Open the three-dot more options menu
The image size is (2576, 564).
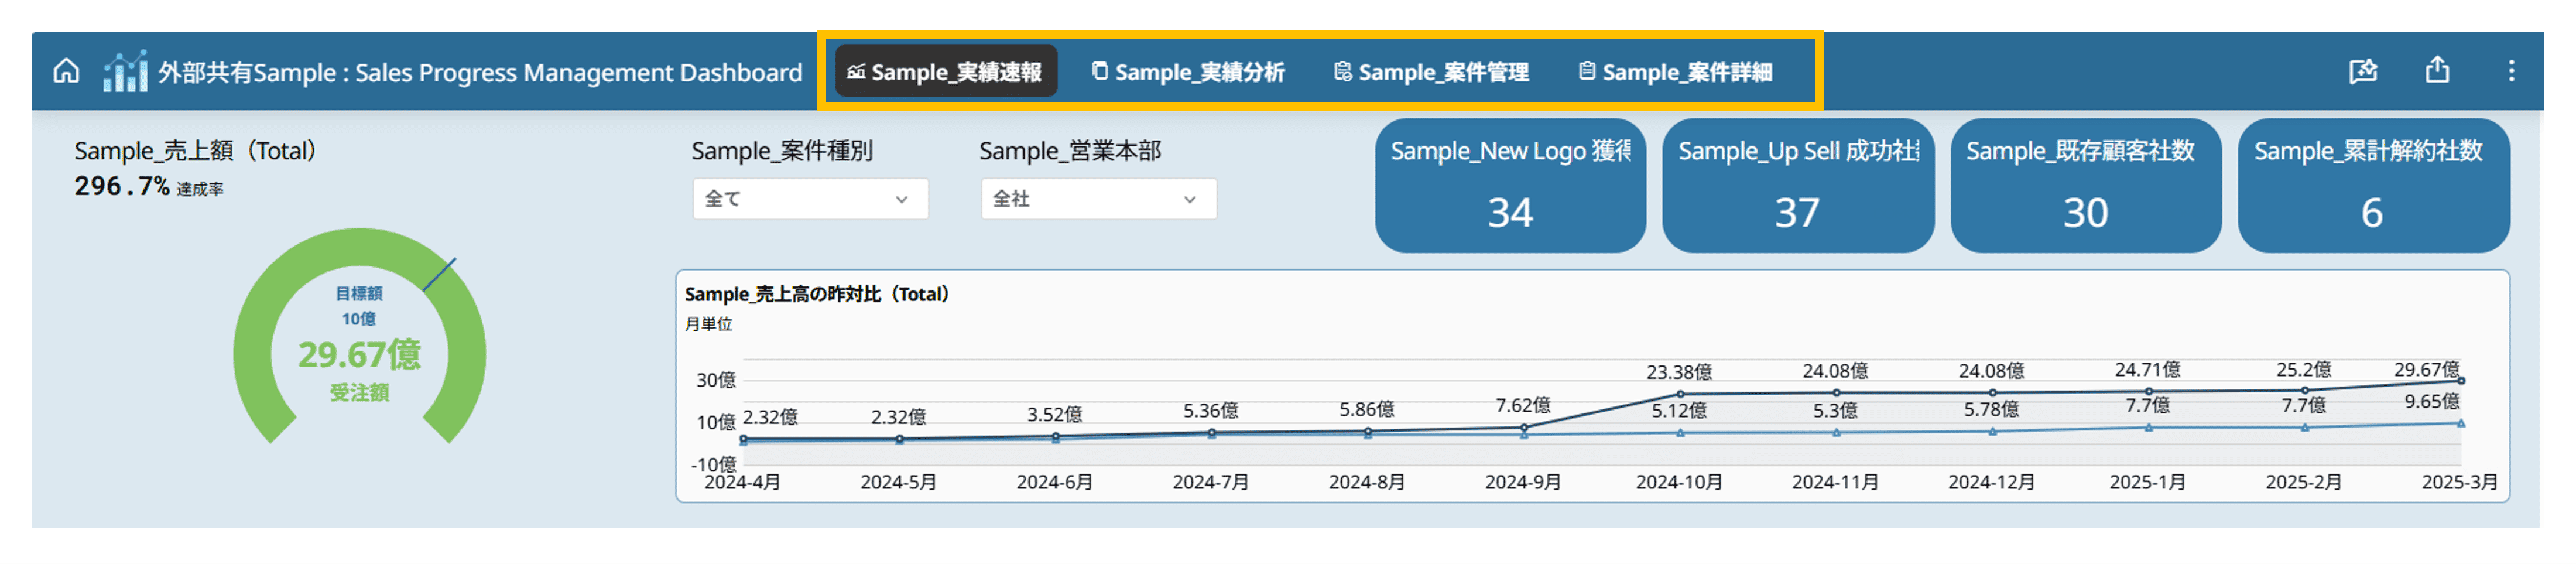2510,71
